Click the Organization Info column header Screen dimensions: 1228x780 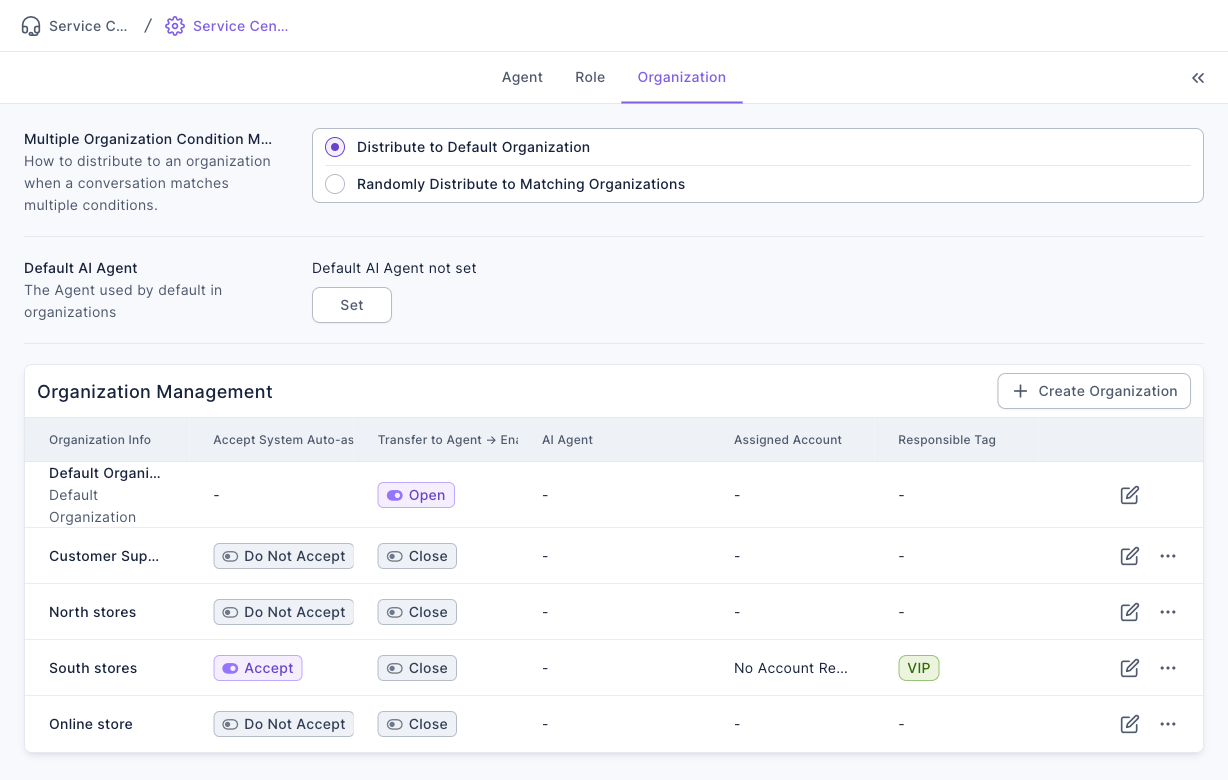pyautogui.click(x=100, y=440)
